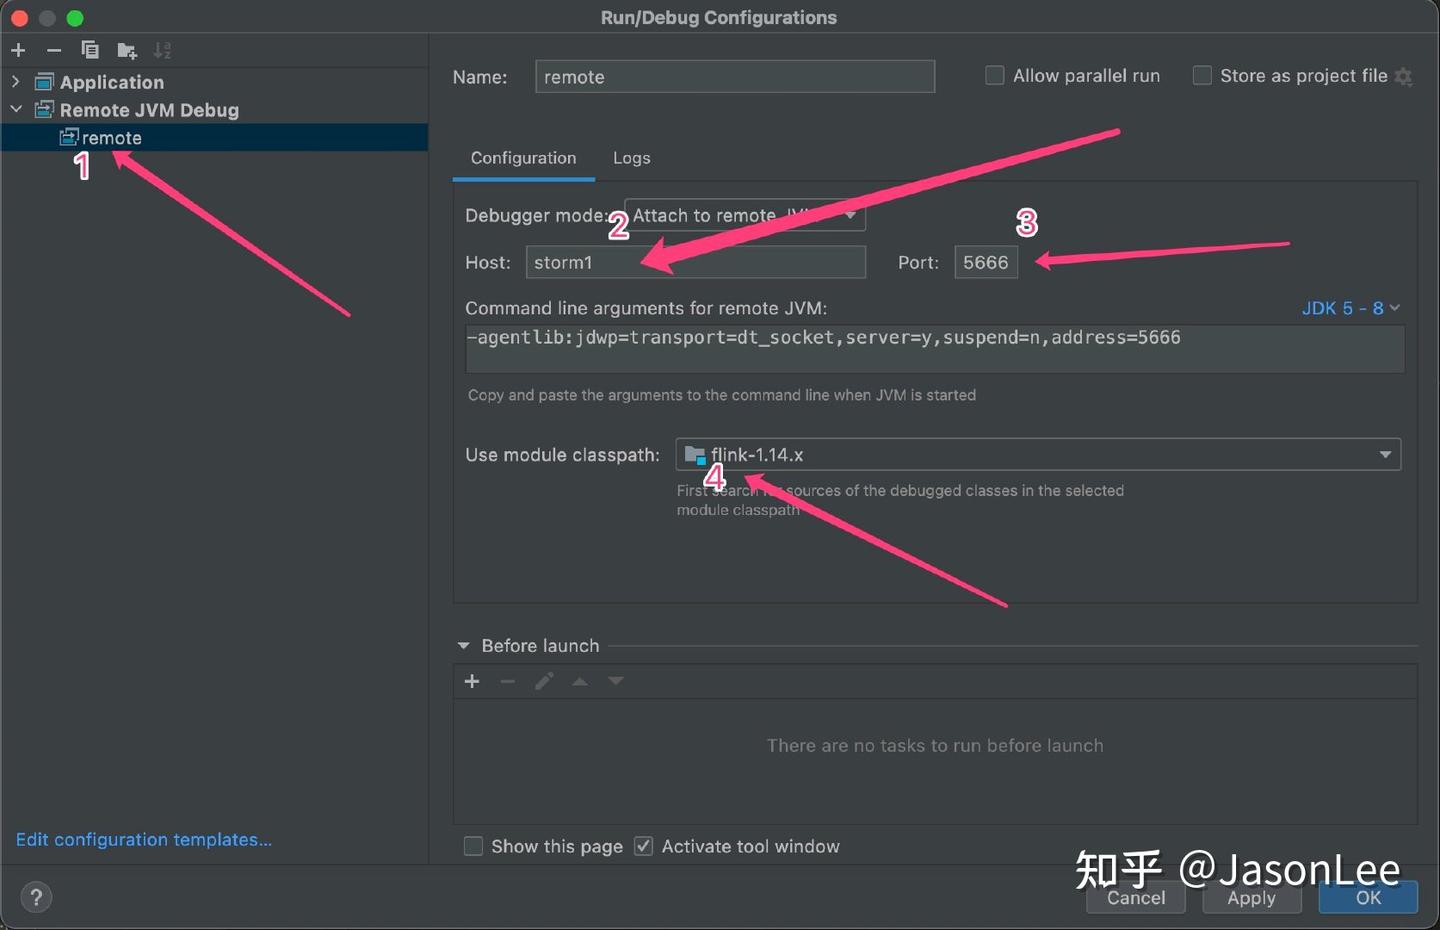Open Store as project file gear settings
This screenshot has height=930, width=1440.
click(x=1404, y=76)
